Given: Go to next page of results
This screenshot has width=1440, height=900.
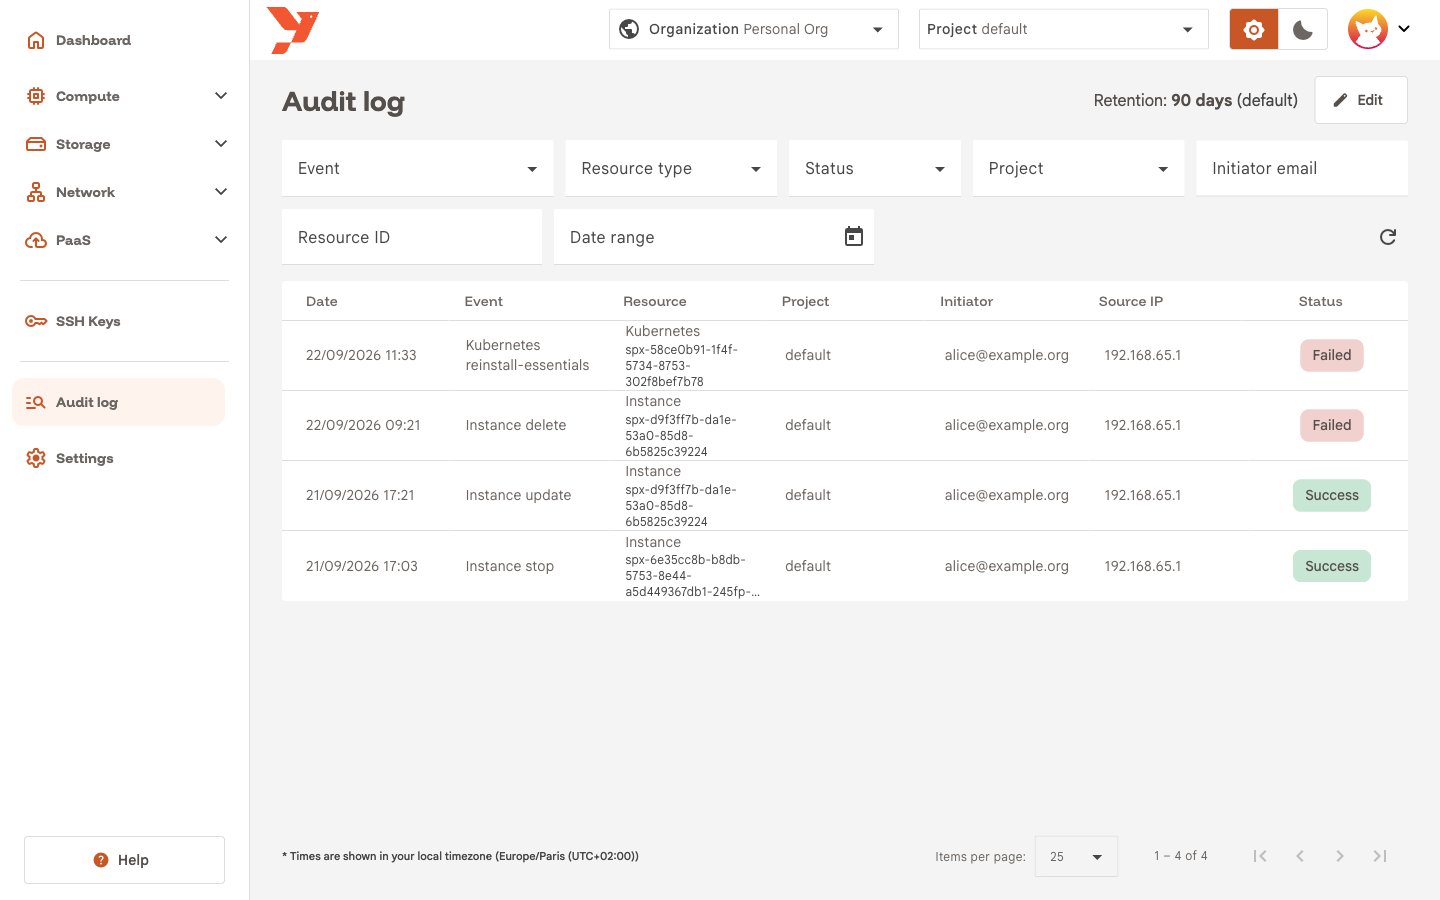Looking at the screenshot, I should (1340, 856).
